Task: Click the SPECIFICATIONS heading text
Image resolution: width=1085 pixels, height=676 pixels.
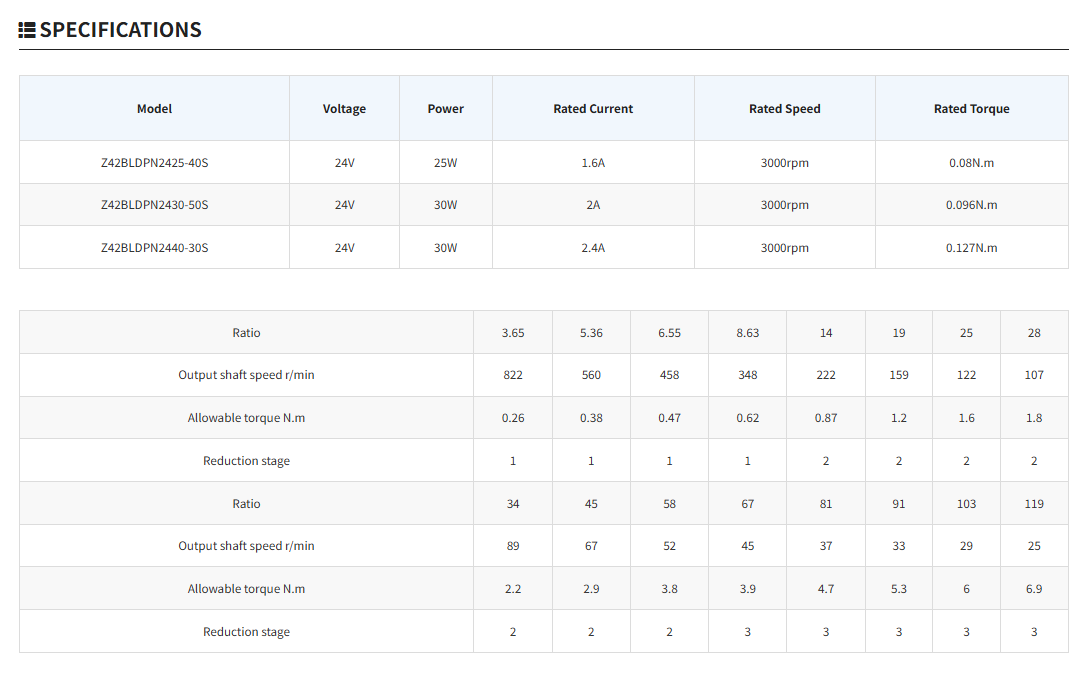Action: click(120, 30)
